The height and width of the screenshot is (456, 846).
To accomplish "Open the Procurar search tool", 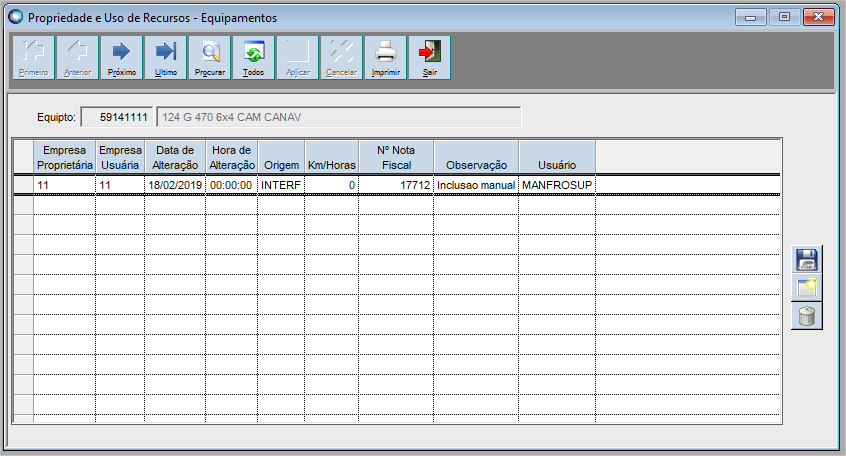I will click(210, 58).
